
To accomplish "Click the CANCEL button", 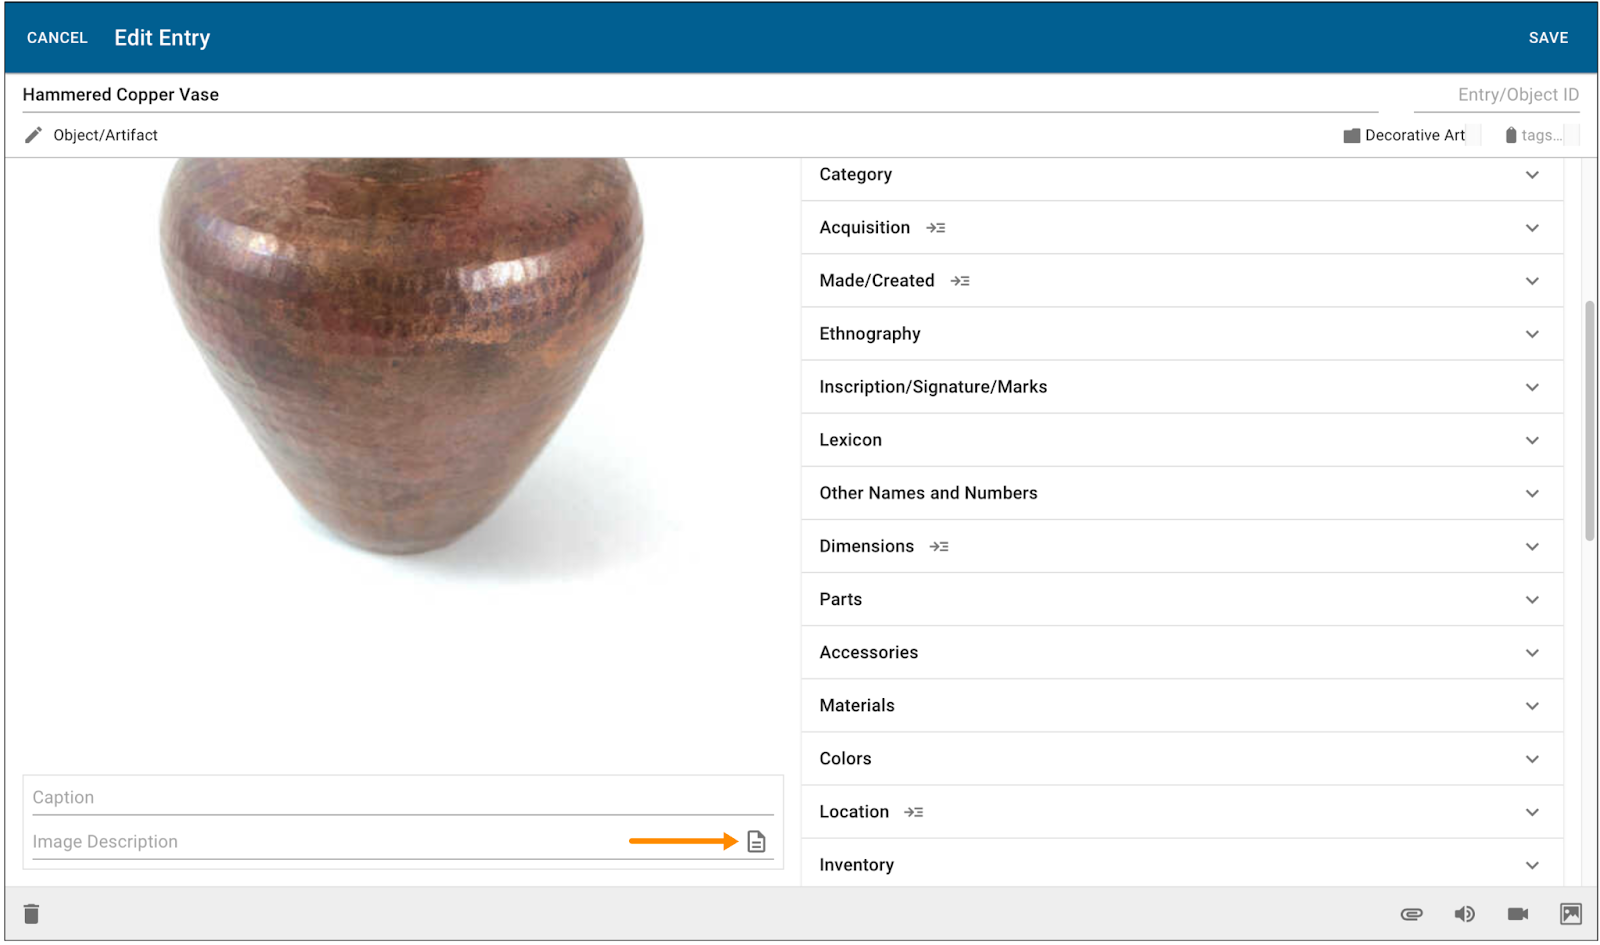I will [57, 38].
